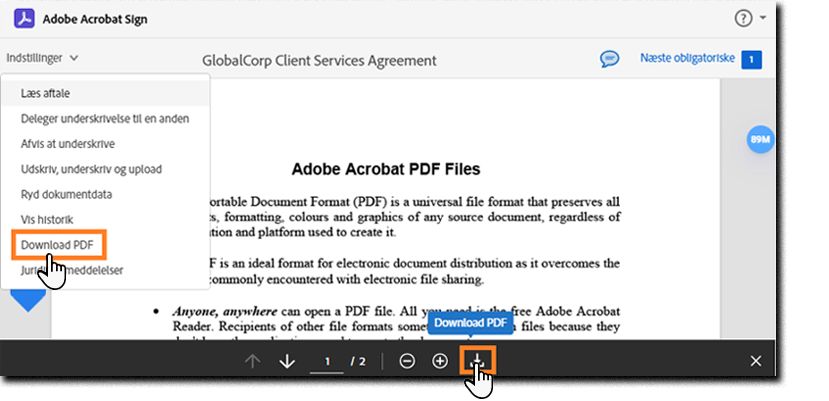Choose Download PDF in options menu
The image size is (829, 401).
pos(59,245)
